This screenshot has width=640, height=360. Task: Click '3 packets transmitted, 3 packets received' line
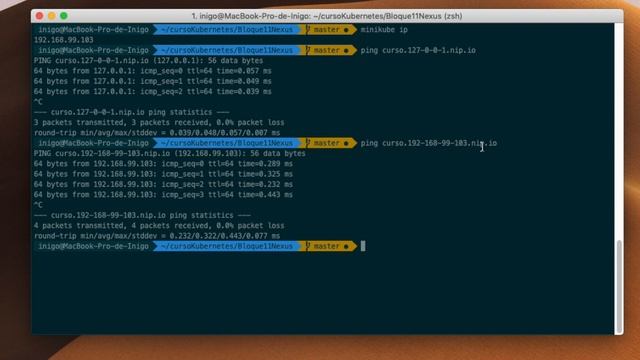(159, 122)
